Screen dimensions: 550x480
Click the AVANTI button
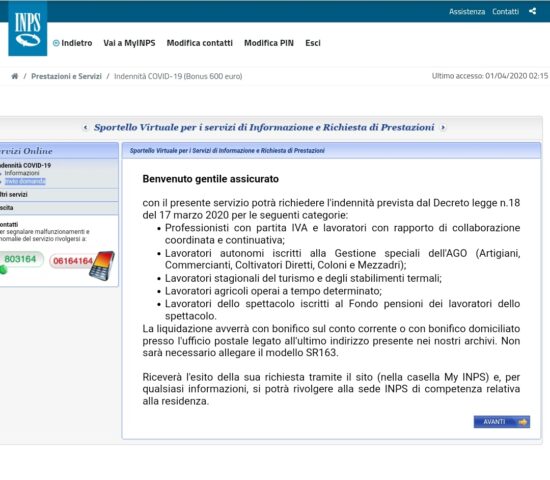tap(502, 422)
